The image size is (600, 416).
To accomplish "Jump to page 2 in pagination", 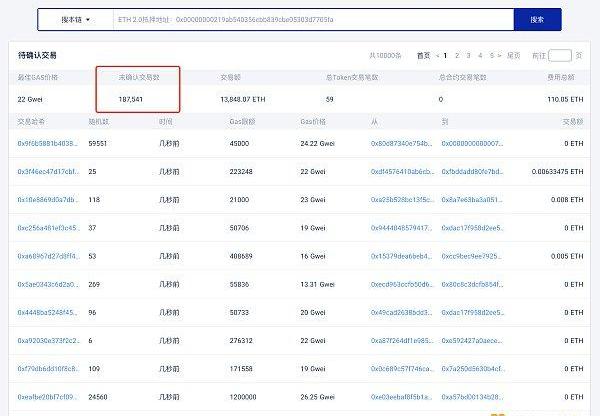I will pos(458,55).
